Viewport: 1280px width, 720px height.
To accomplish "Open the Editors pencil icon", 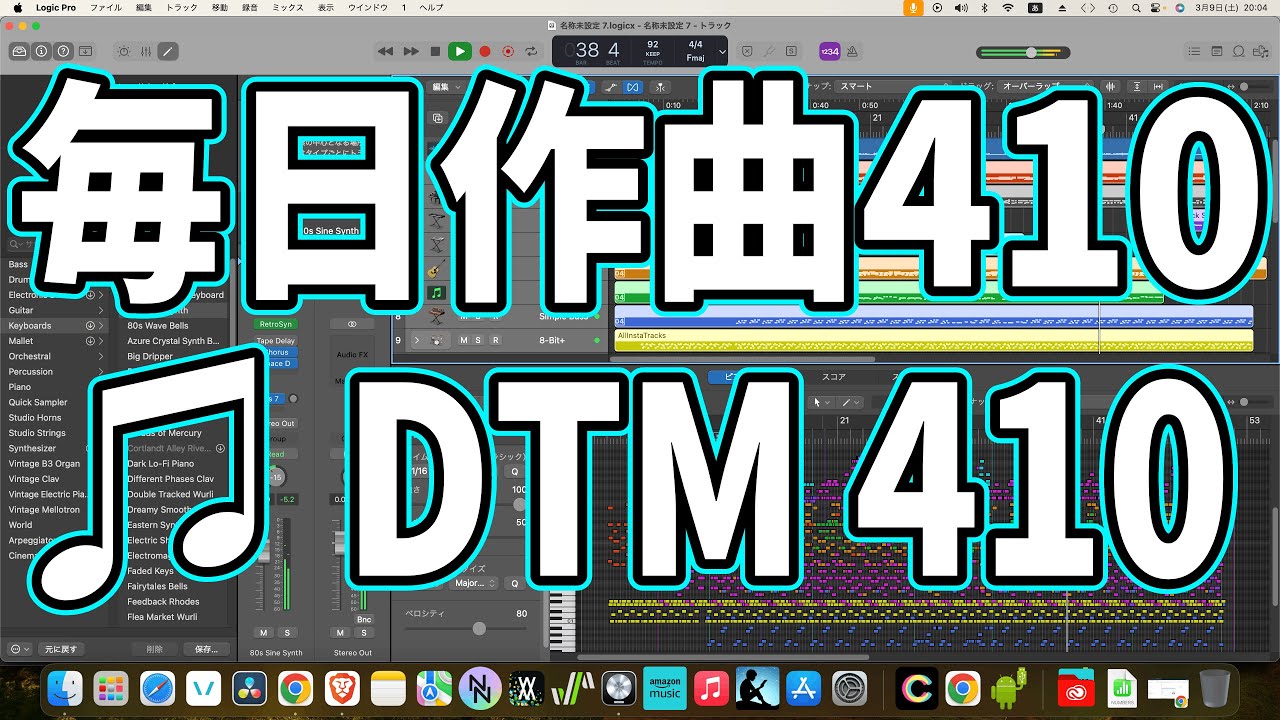I will point(168,51).
